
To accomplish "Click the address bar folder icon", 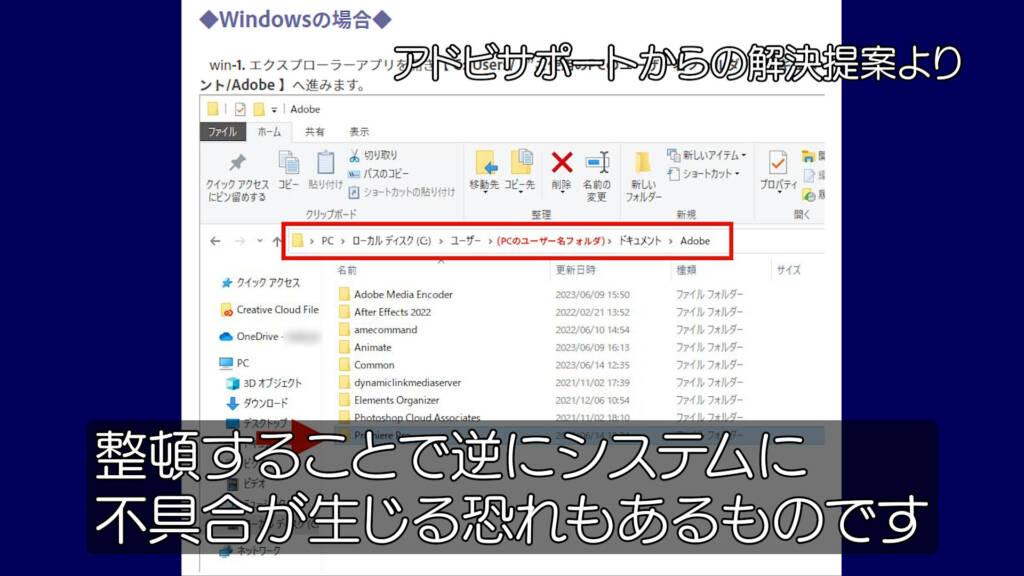I will pos(297,241).
